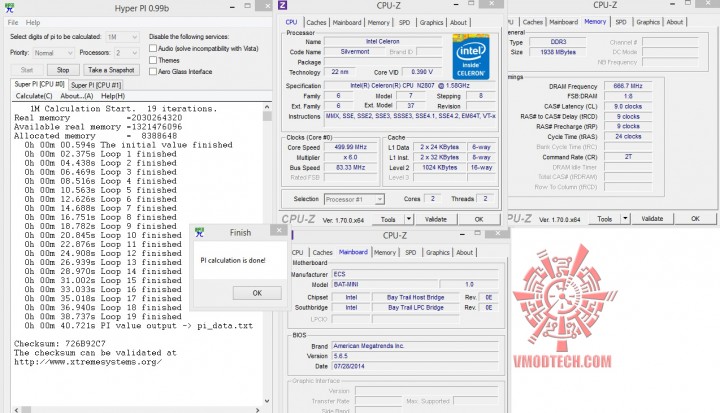Expand Tools arrow in Memory tab window

625,219
